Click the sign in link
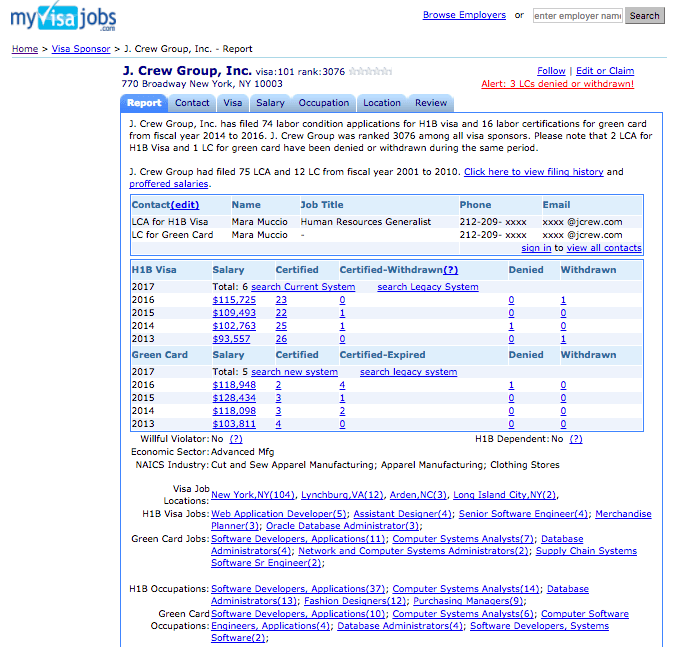This screenshot has width=679, height=647. tap(536, 248)
